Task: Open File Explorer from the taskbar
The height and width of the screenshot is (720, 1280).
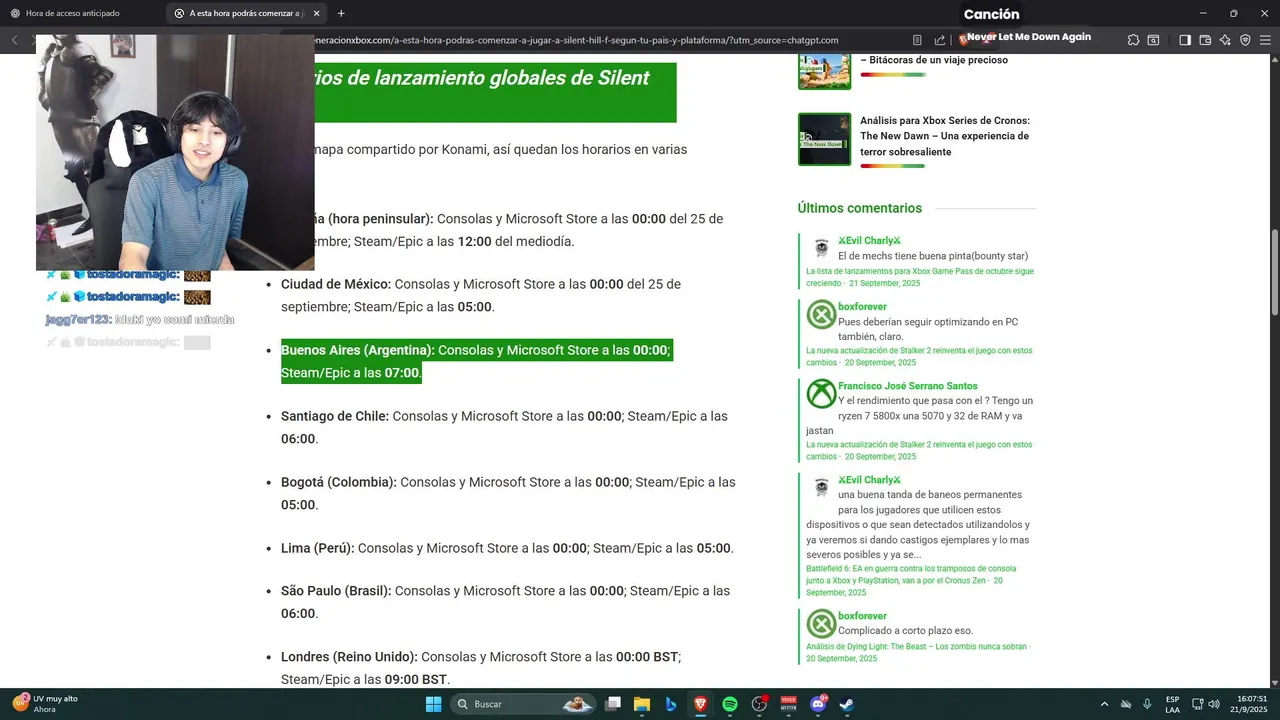Action: pos(642,704)
